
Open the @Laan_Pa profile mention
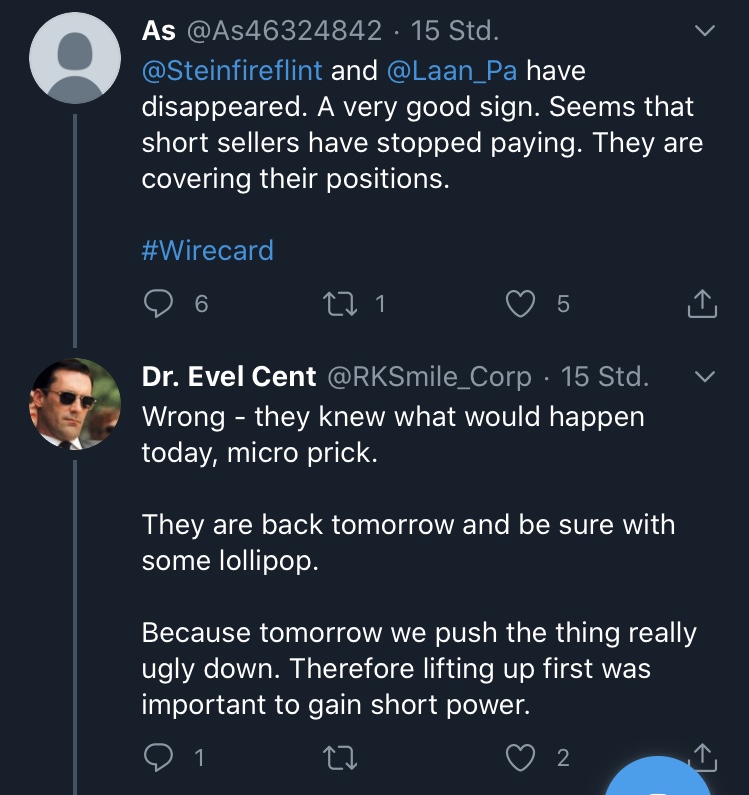pos(451,72)
